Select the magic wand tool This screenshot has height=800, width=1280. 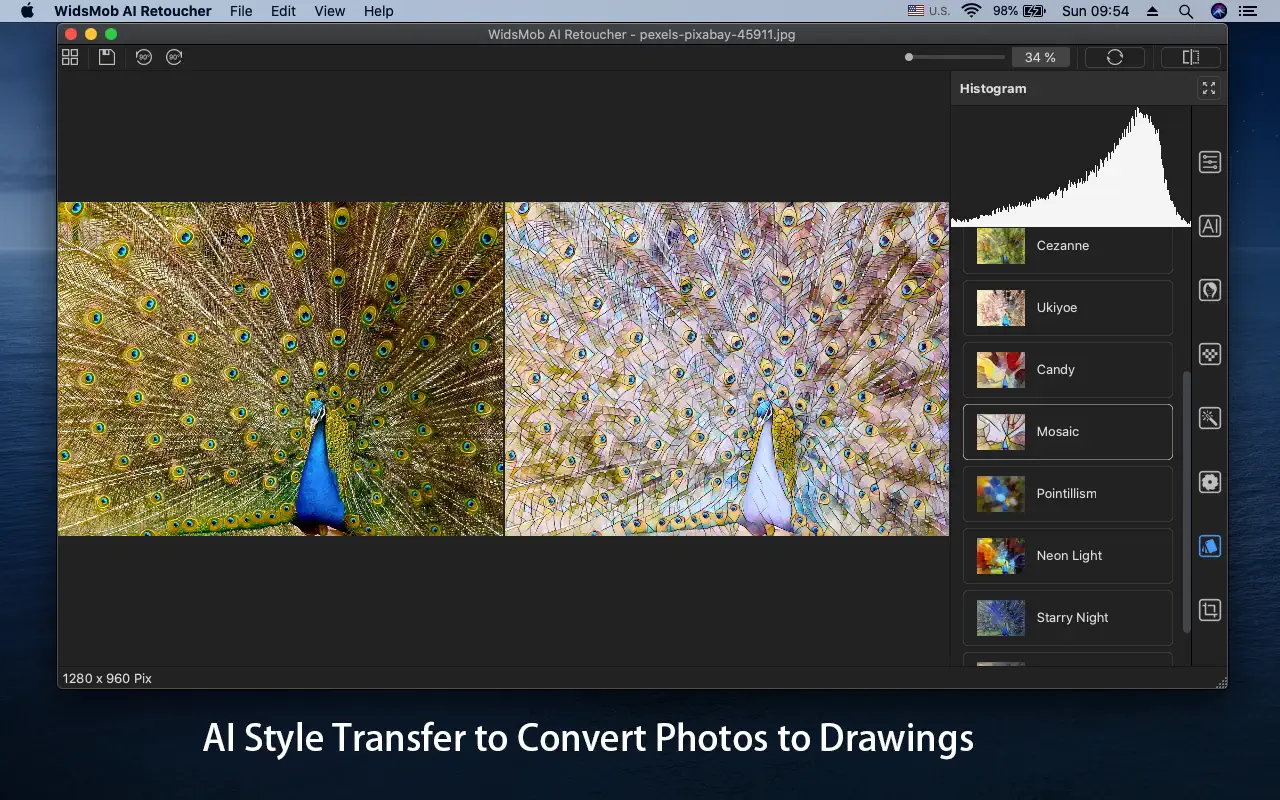click(x=1210, y=418)
